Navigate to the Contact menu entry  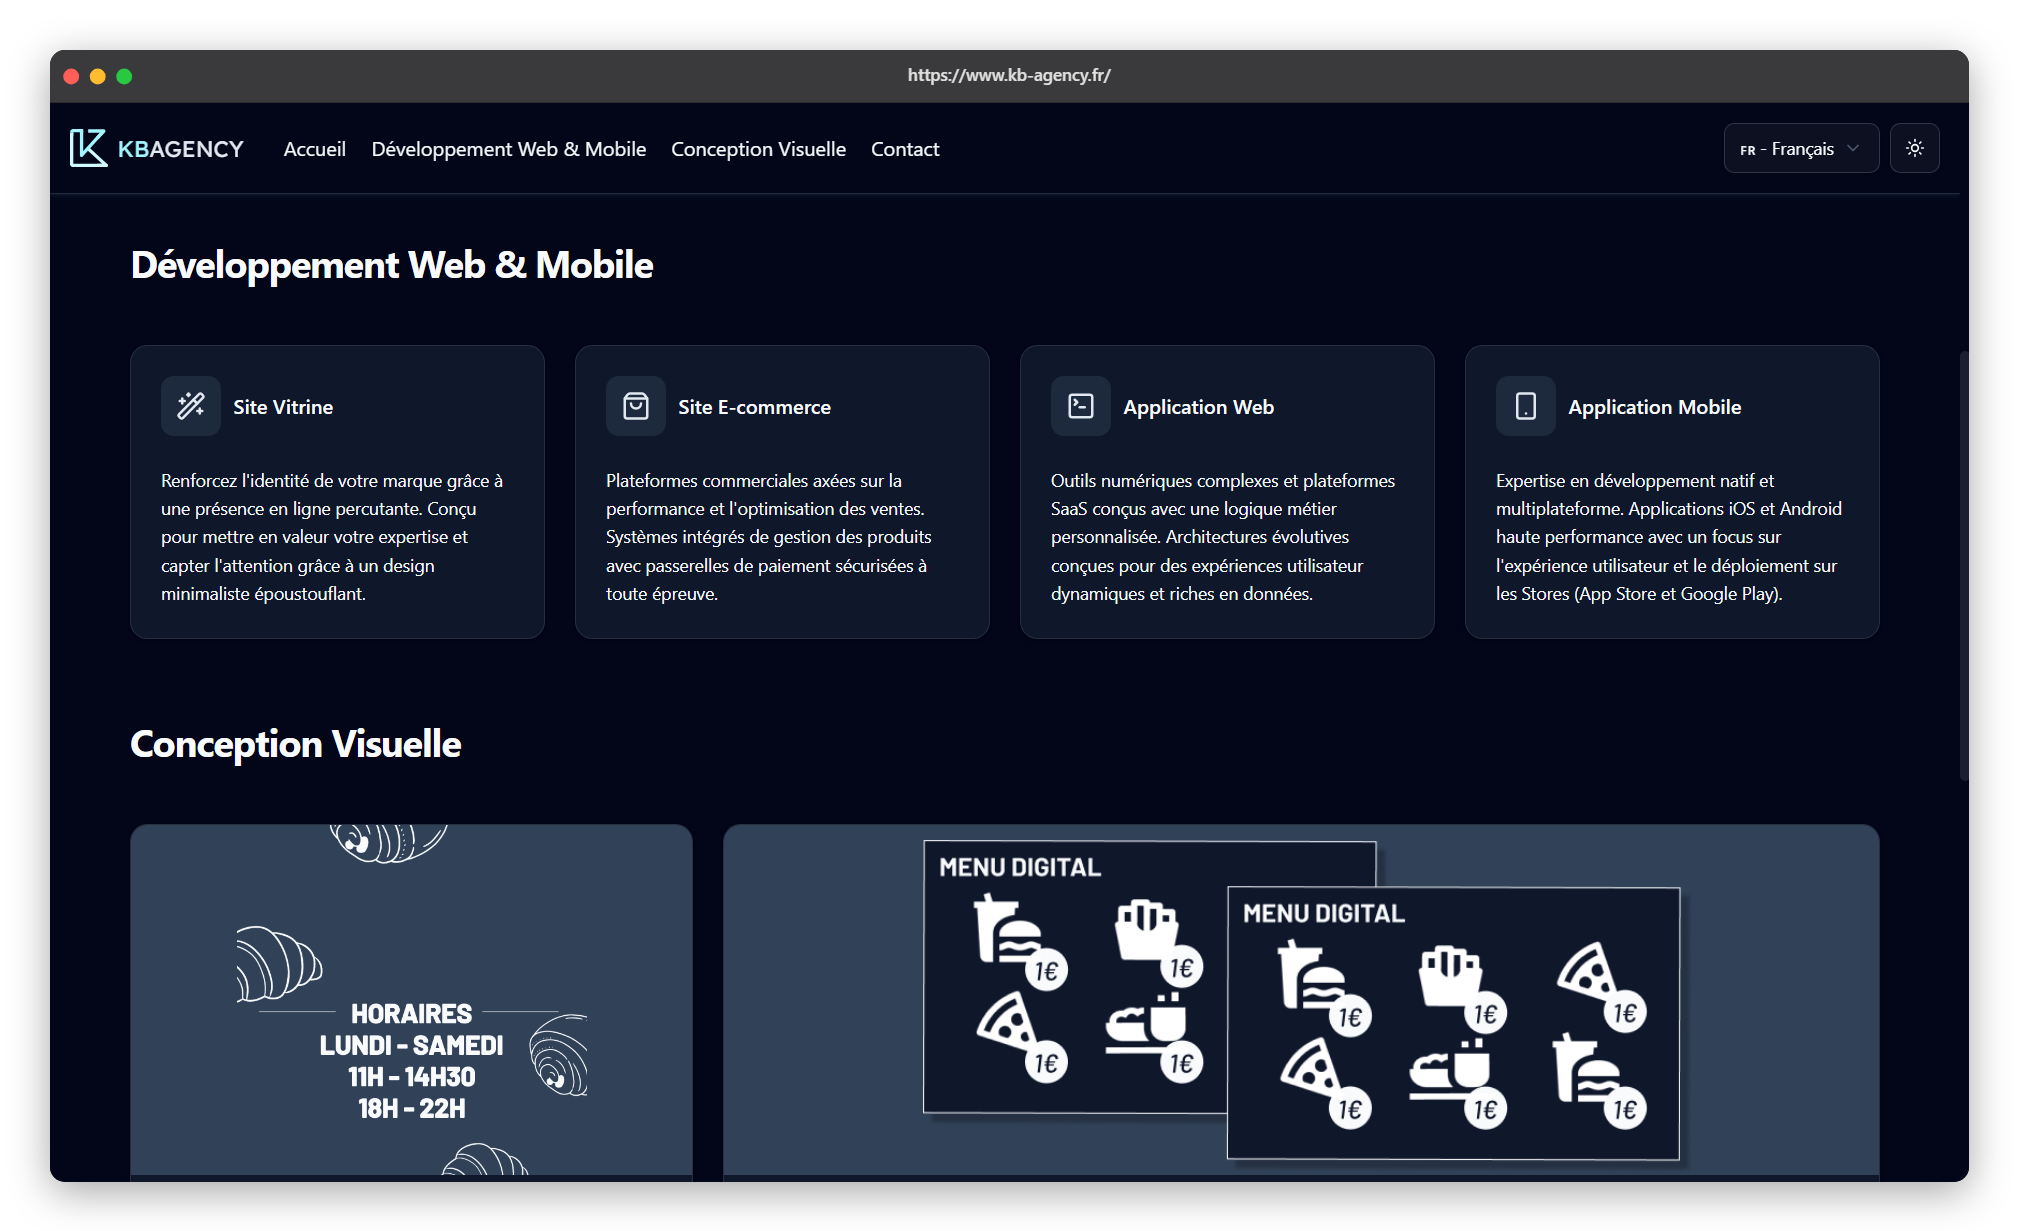pos(905,148)
